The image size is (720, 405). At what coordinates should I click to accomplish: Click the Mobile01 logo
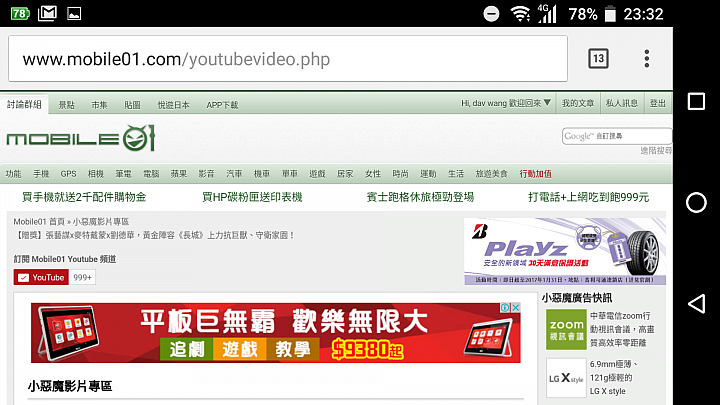point(81,138)
